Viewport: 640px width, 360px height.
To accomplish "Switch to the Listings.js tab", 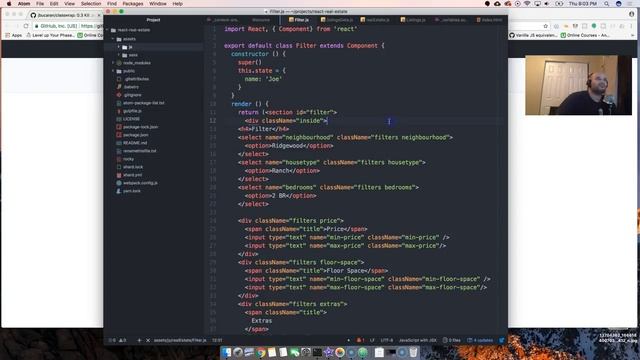I will point(413,20).
